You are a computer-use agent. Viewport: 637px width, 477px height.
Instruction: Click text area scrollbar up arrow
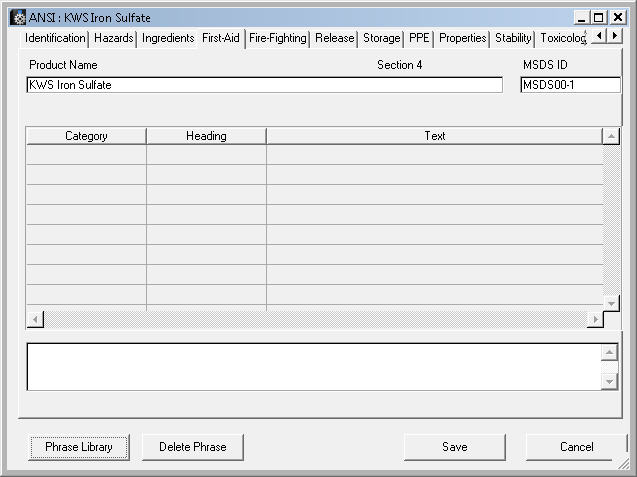click(609, 352)
